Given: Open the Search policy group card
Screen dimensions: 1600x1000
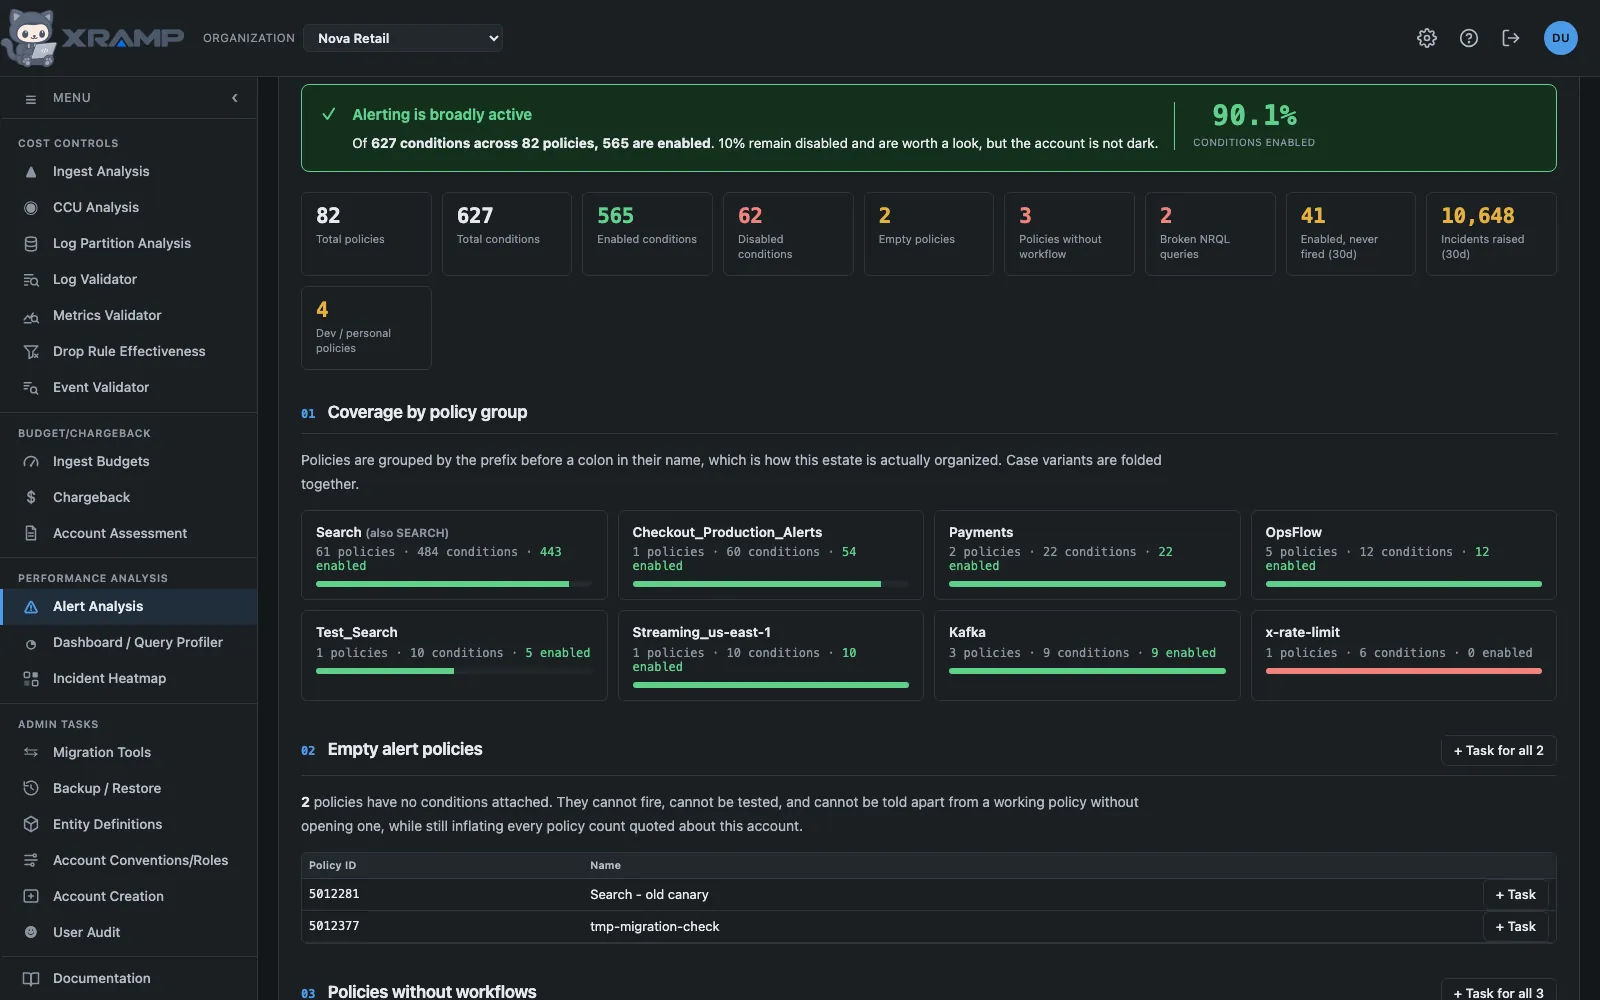Looking at the screenshot, I should pos(454,555).
